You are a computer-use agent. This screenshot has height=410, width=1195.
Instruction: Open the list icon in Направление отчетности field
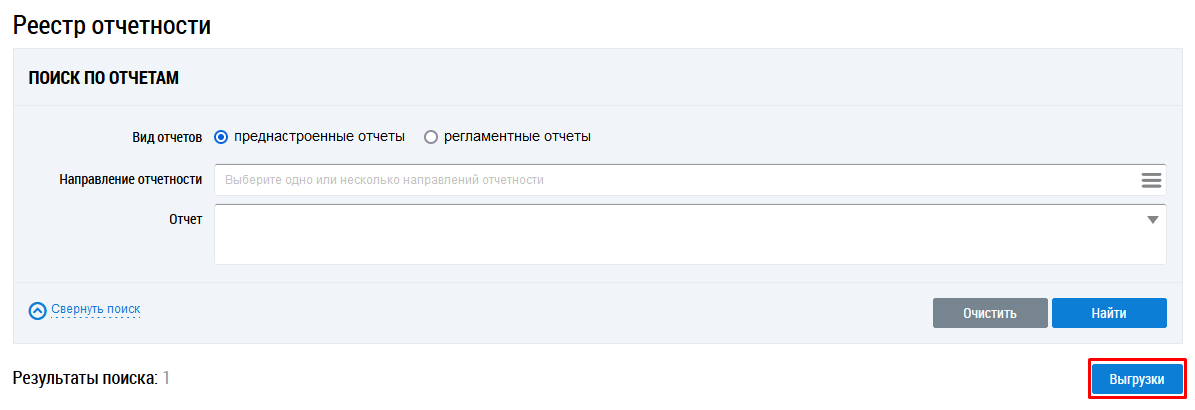coord(1151,180)
